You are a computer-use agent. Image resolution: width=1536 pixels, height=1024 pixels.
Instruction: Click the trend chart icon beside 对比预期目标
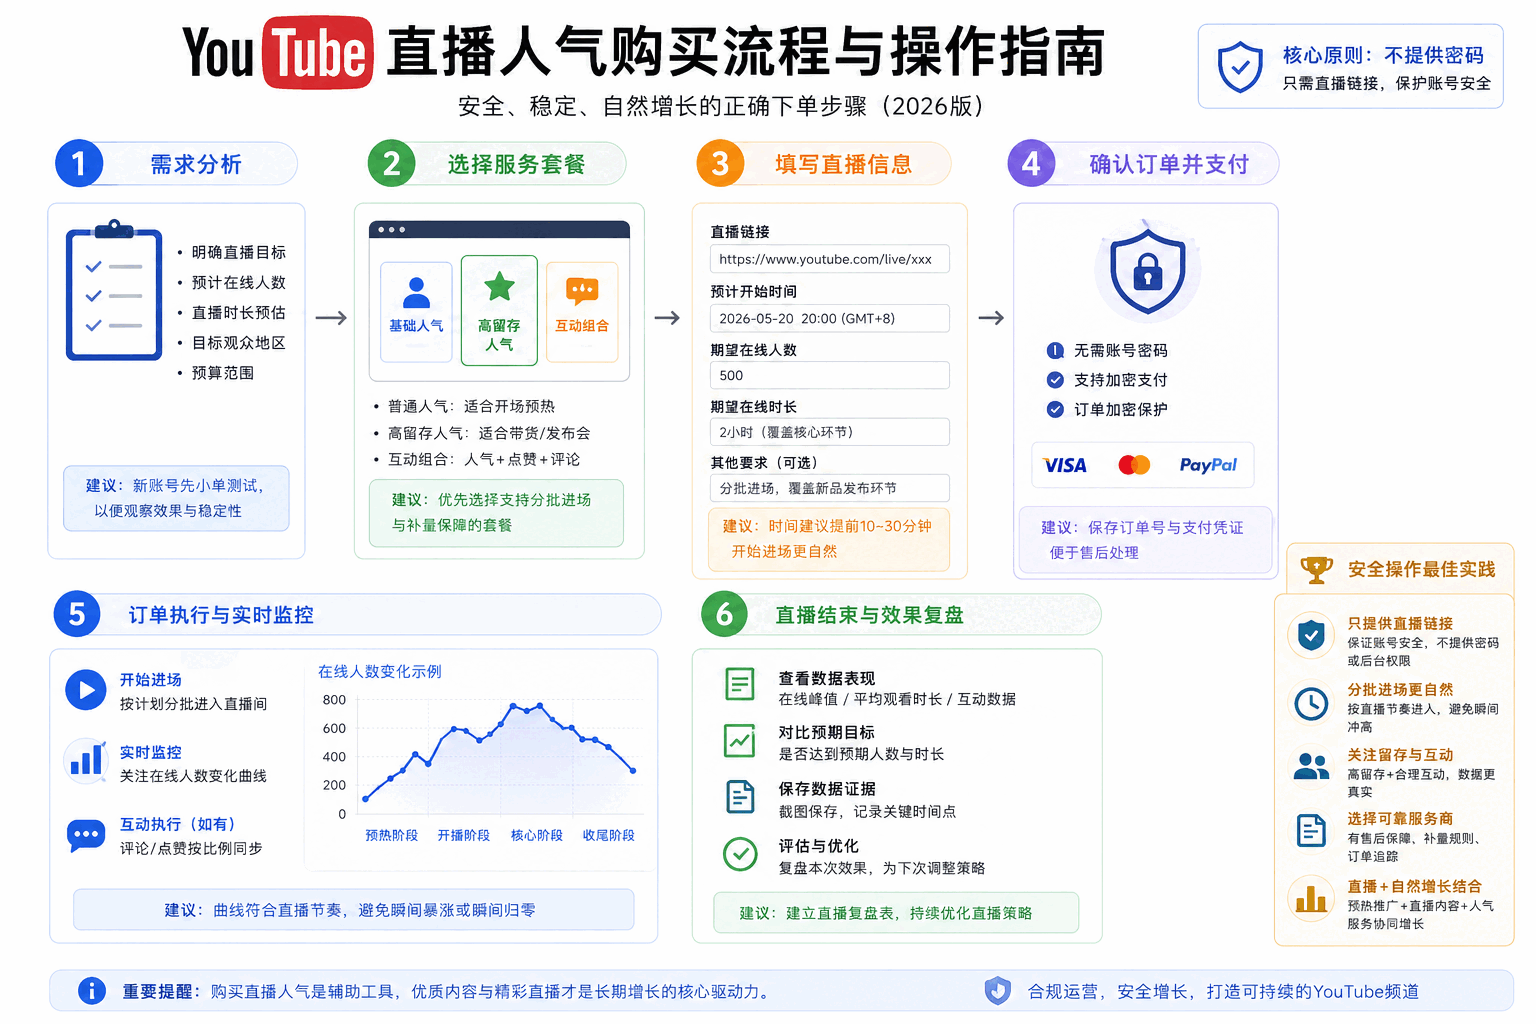(x=740, y=741)
